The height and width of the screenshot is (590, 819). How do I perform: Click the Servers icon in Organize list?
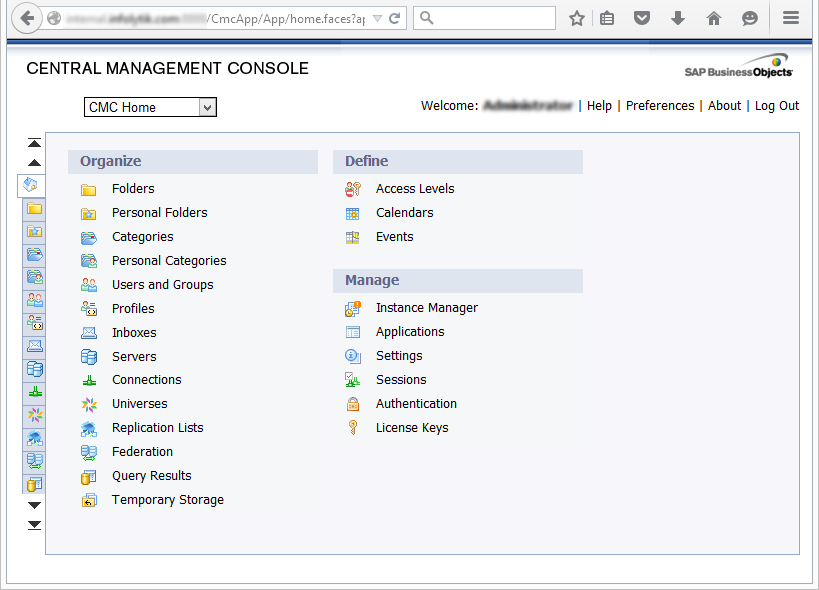pos(89,357)
